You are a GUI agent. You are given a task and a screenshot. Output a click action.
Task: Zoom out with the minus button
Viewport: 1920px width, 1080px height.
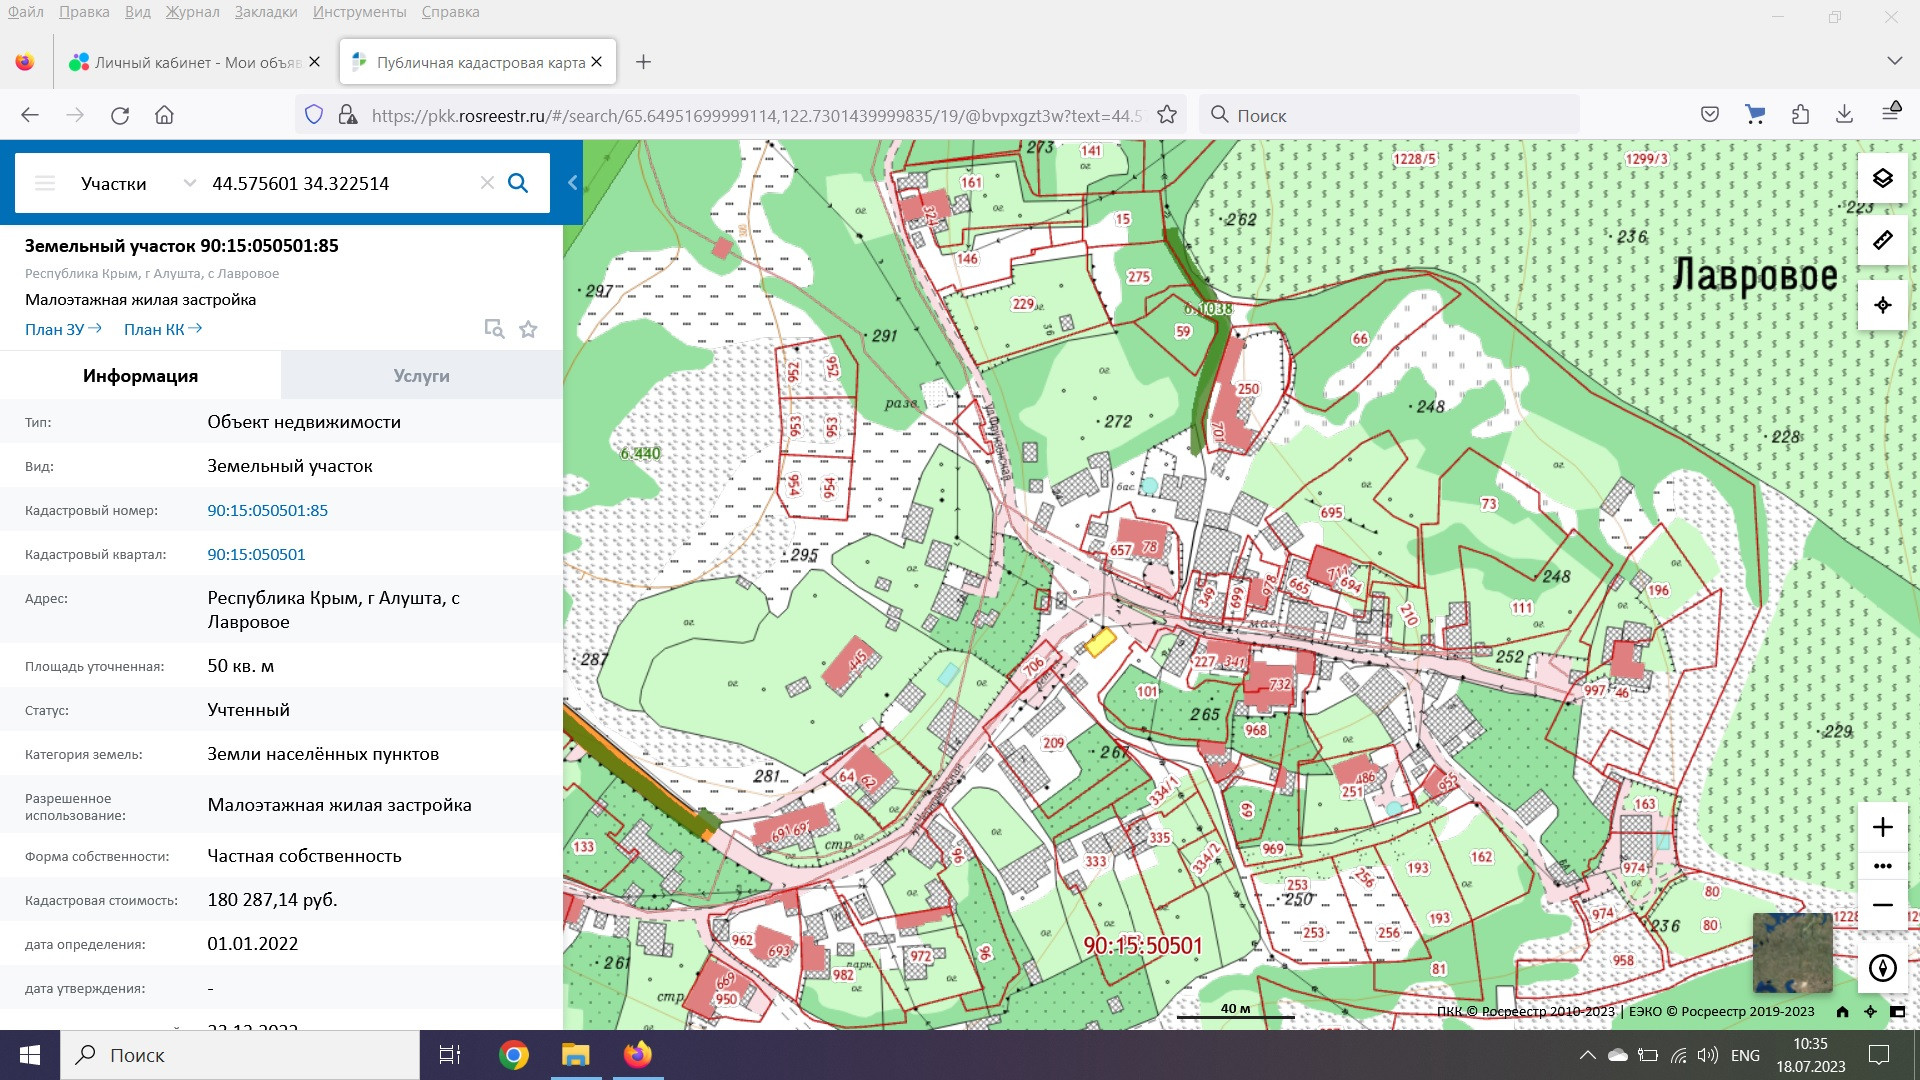coord(1882,905)
